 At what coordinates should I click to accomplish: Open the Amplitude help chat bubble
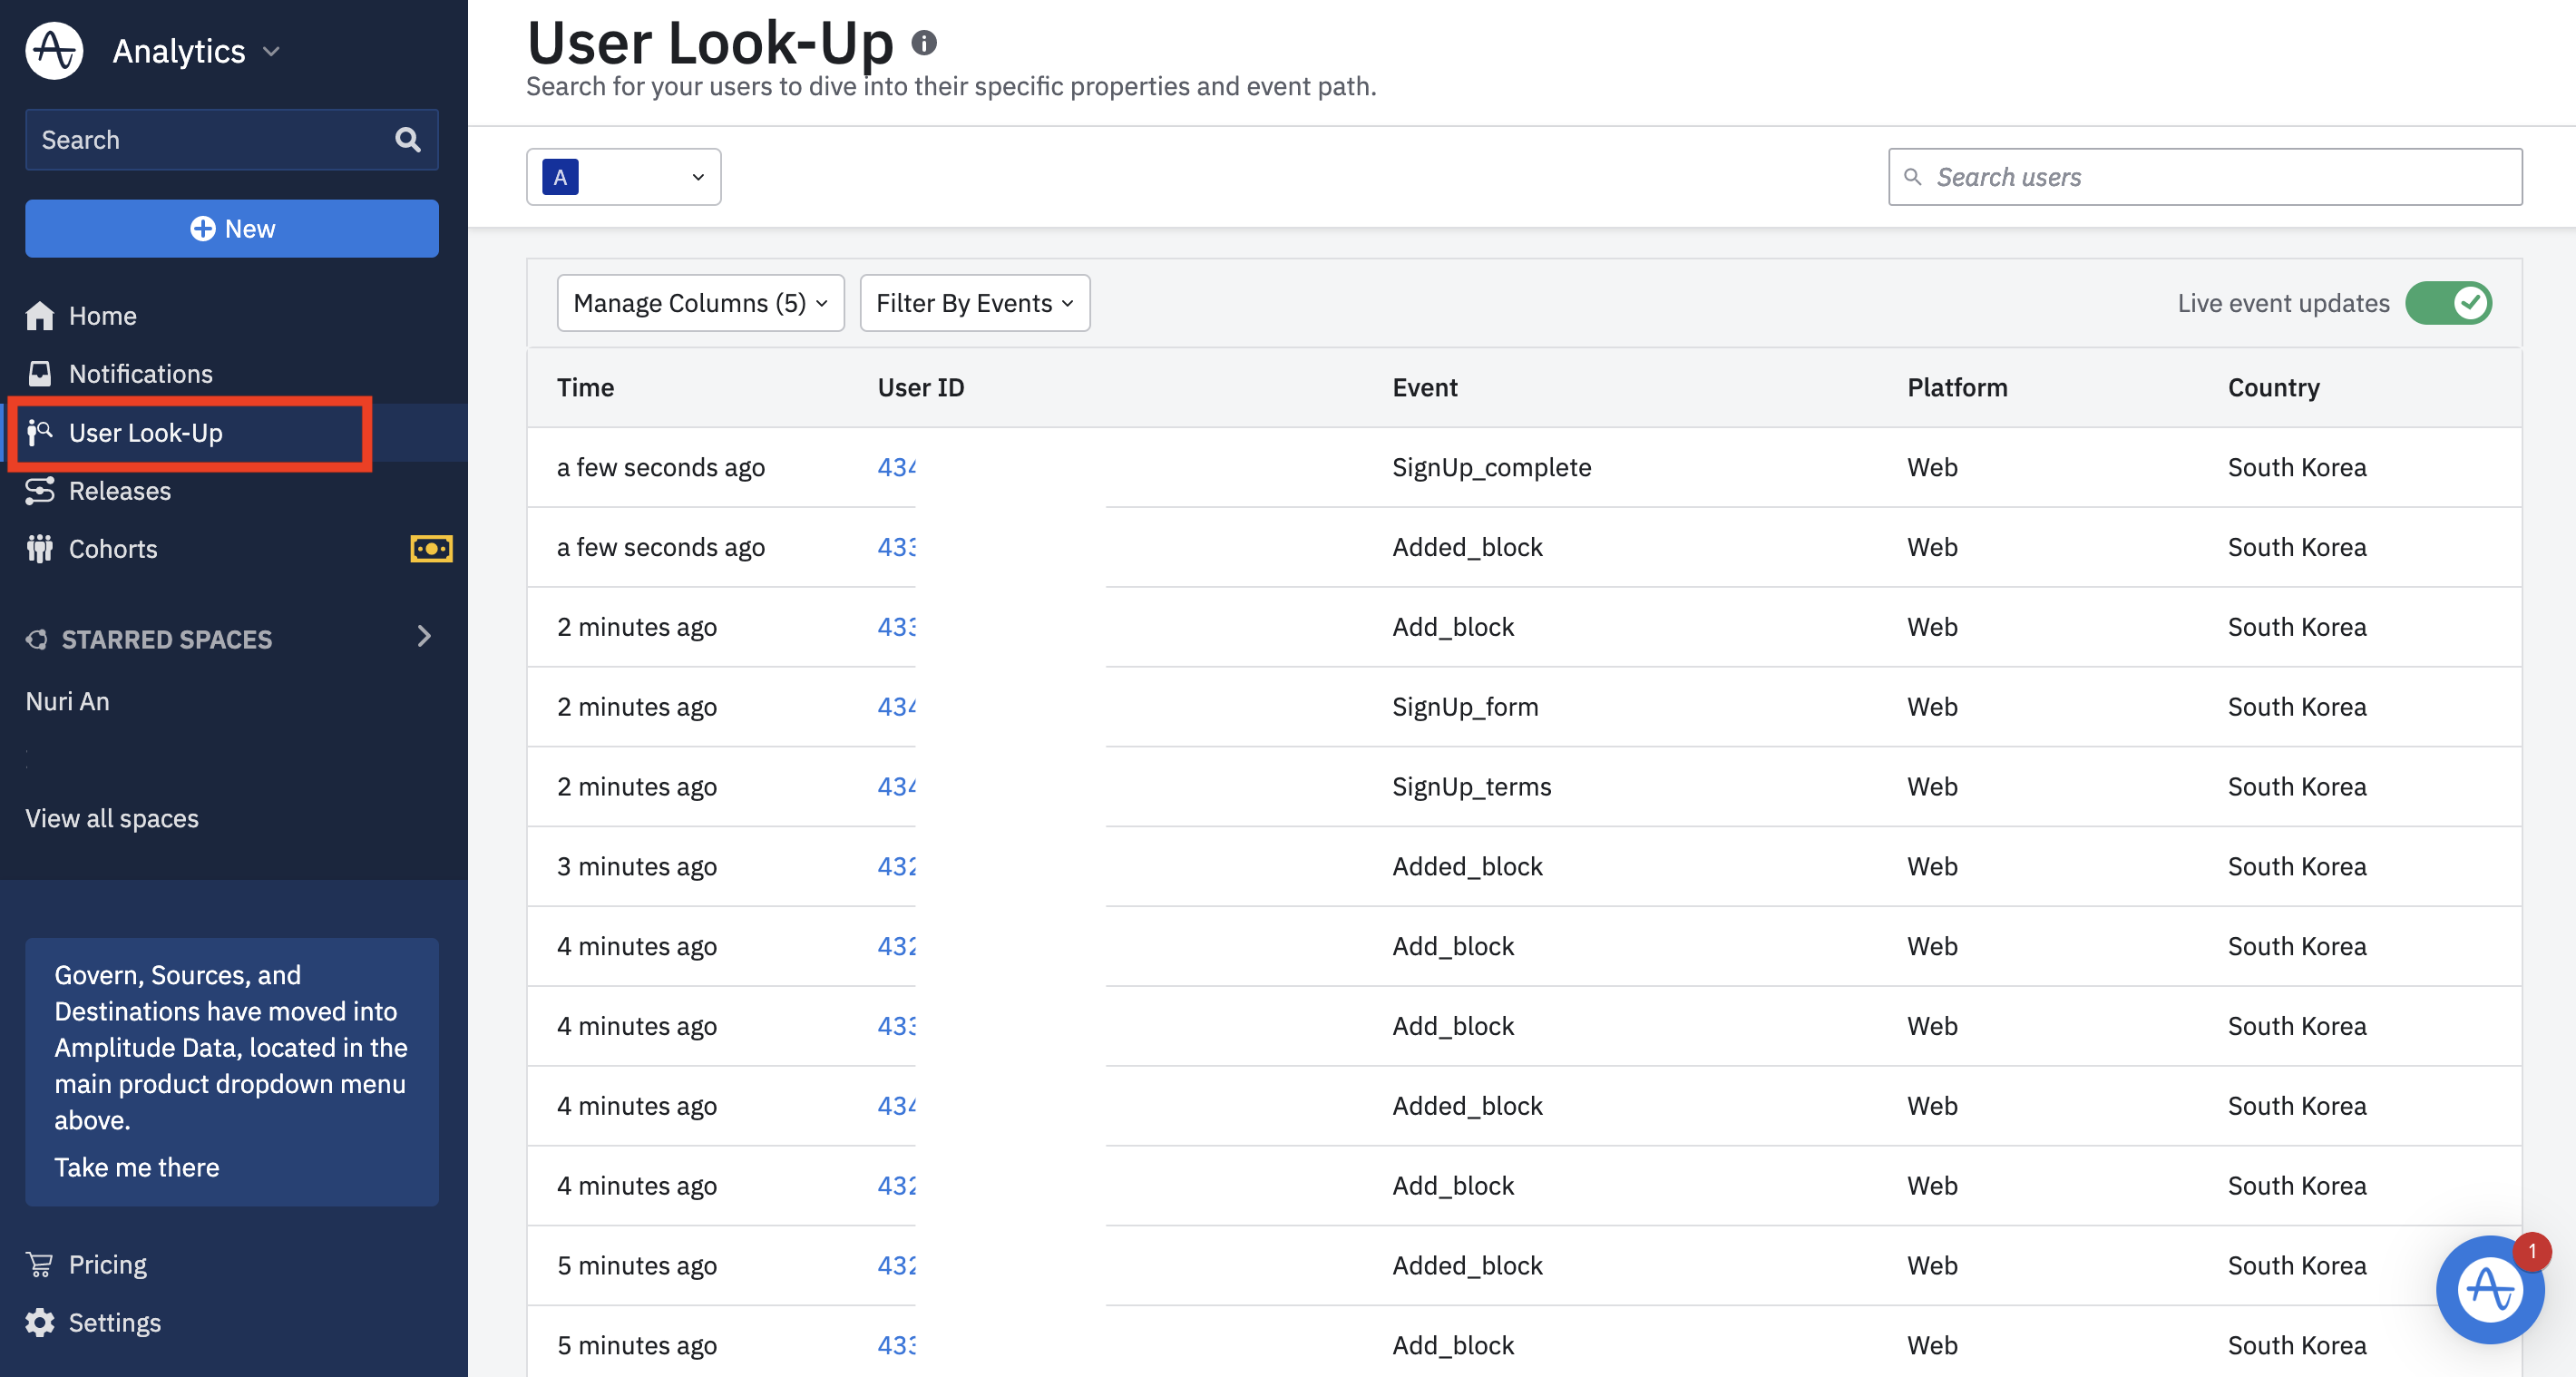pyautogui.click(x=2489, y=1289)
